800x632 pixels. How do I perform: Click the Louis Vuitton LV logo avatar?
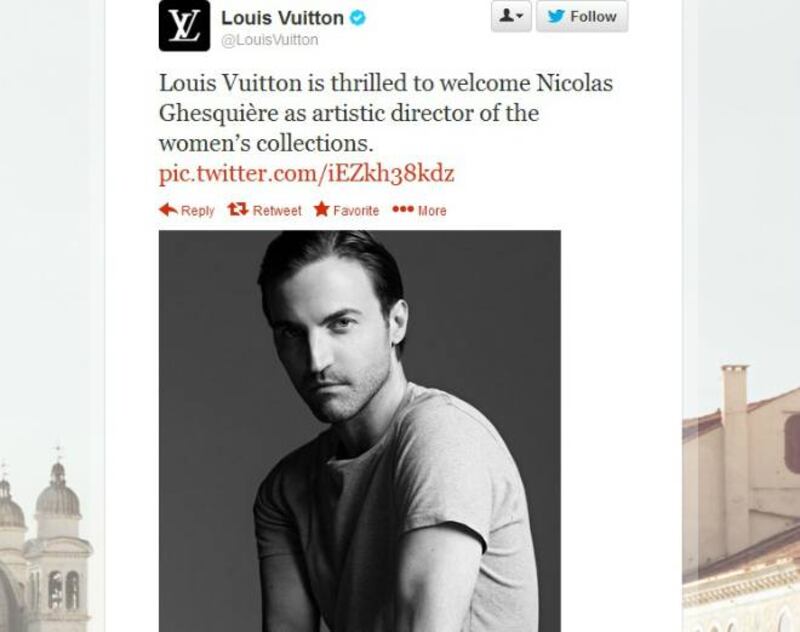184,26
